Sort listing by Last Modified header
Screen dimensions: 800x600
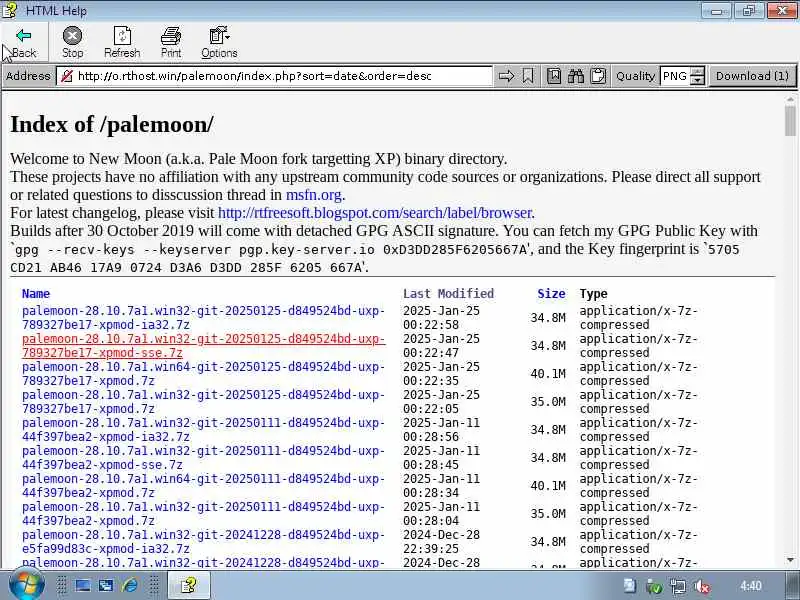(448, 293)
